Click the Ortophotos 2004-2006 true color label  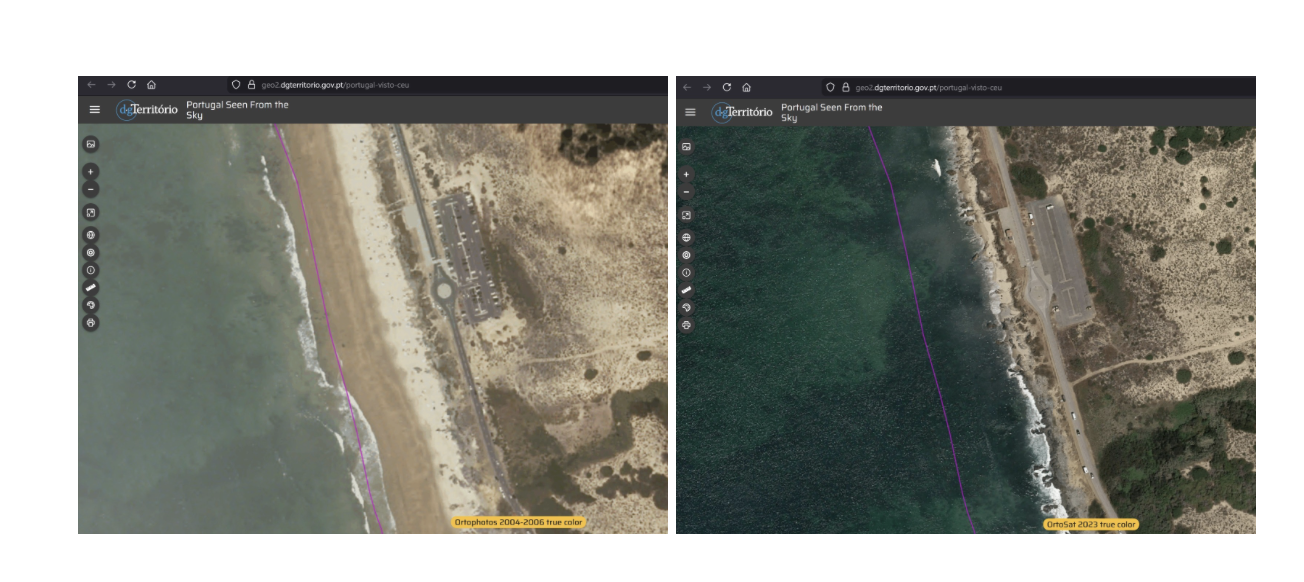click(x=518, y=522)
